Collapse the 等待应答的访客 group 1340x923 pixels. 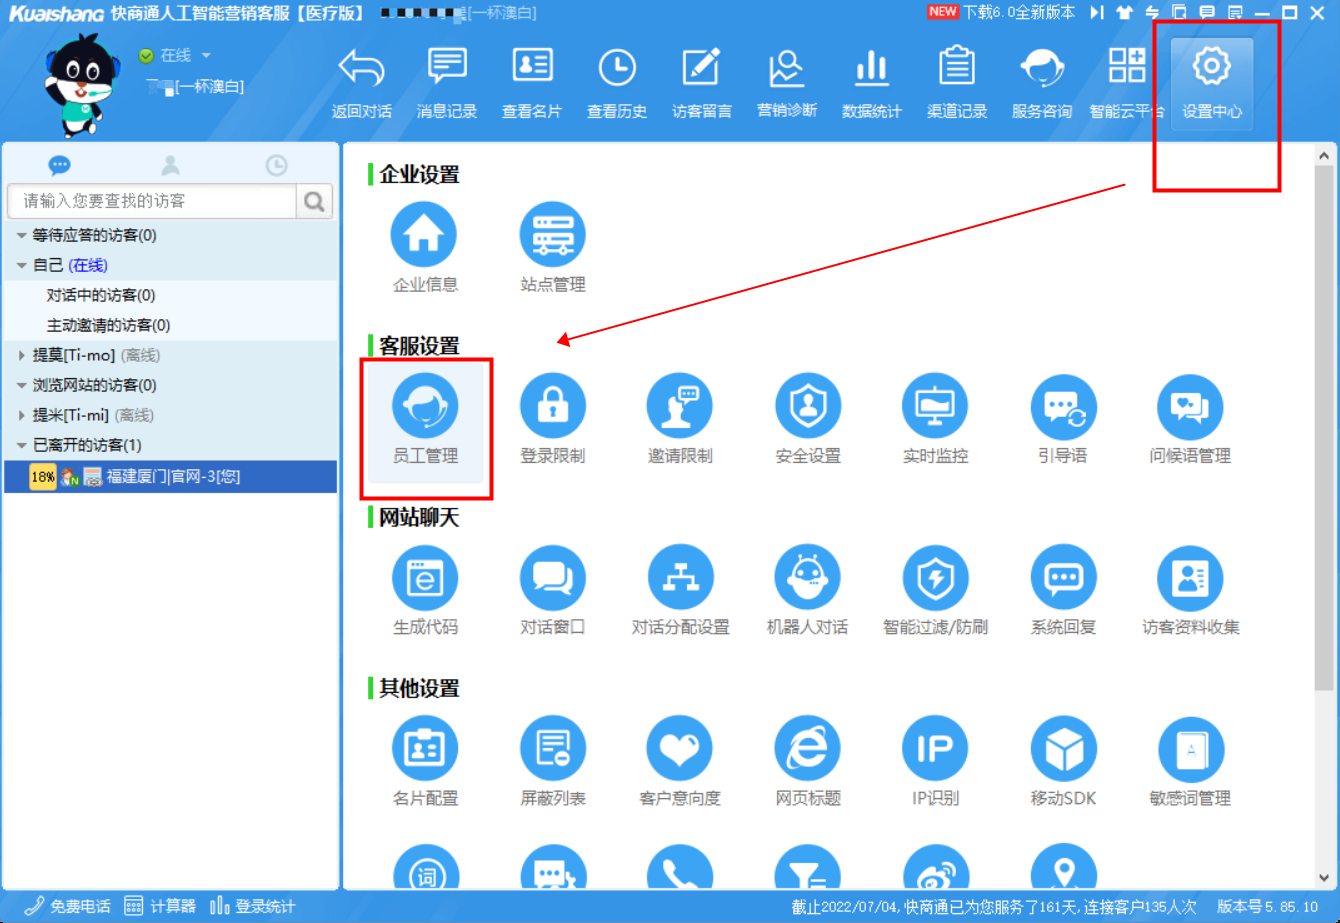tap(23, 236)
